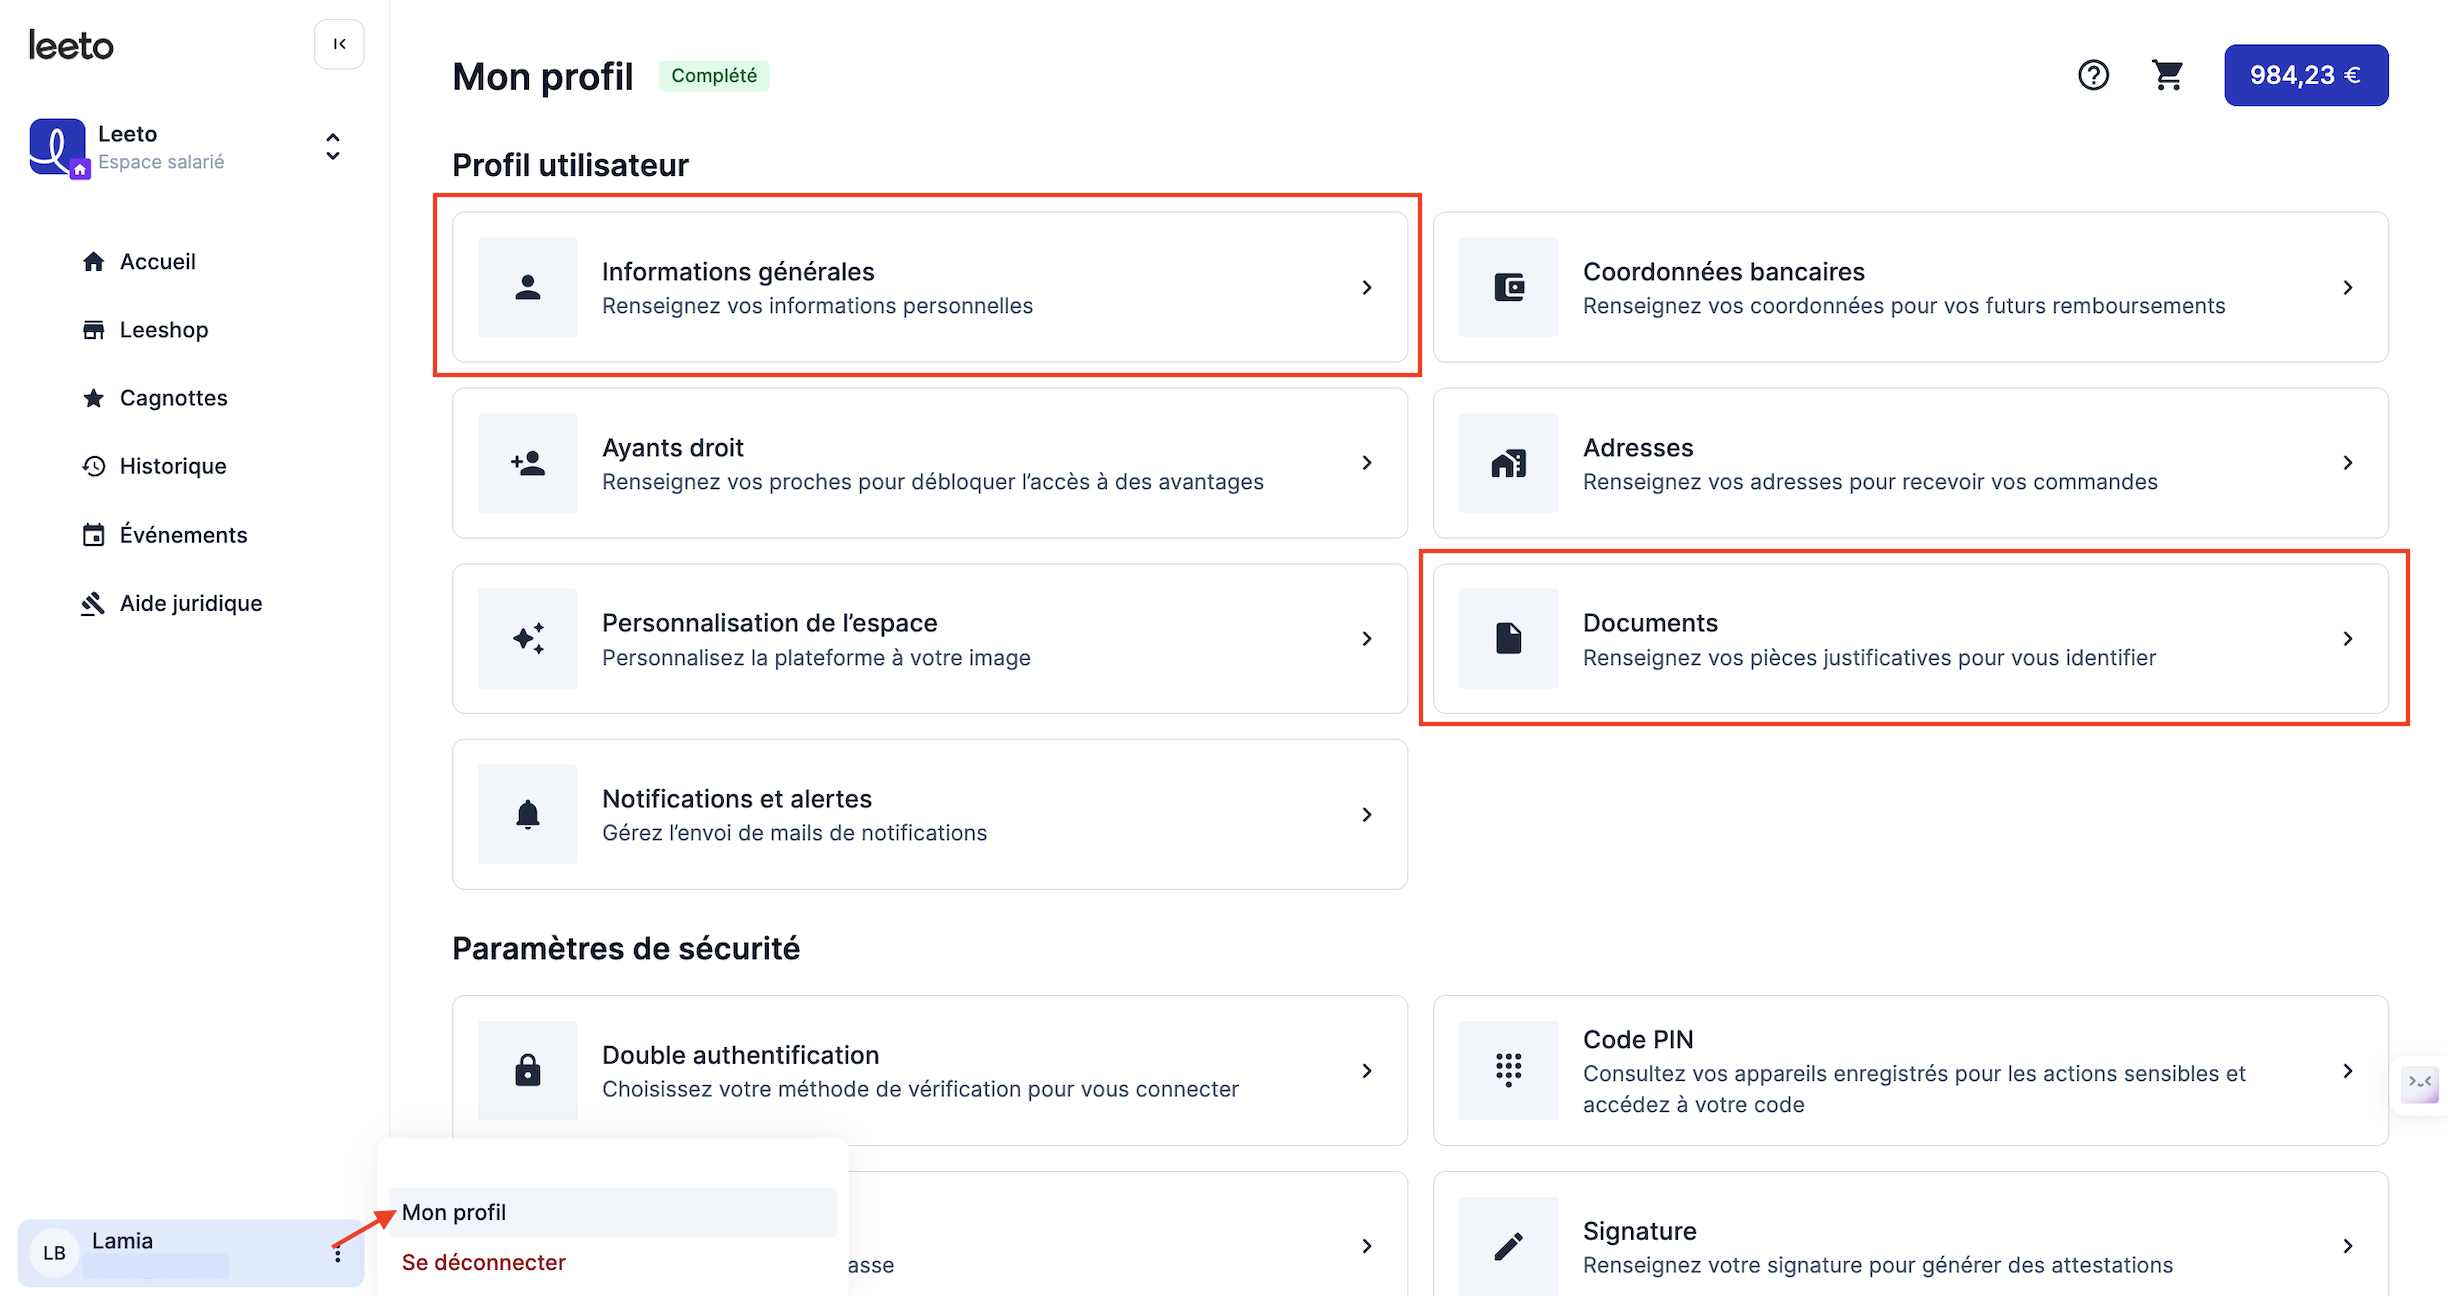Image resolution: width=2448 pixels, height=1296 pixels.
Task: Go to Accueil in the sidebar
Action: 158,262
